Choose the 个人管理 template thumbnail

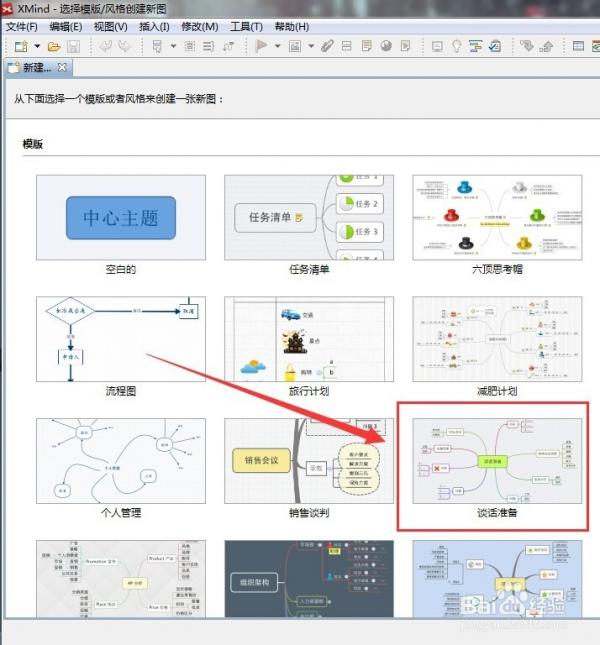click(x=121, y=461)
